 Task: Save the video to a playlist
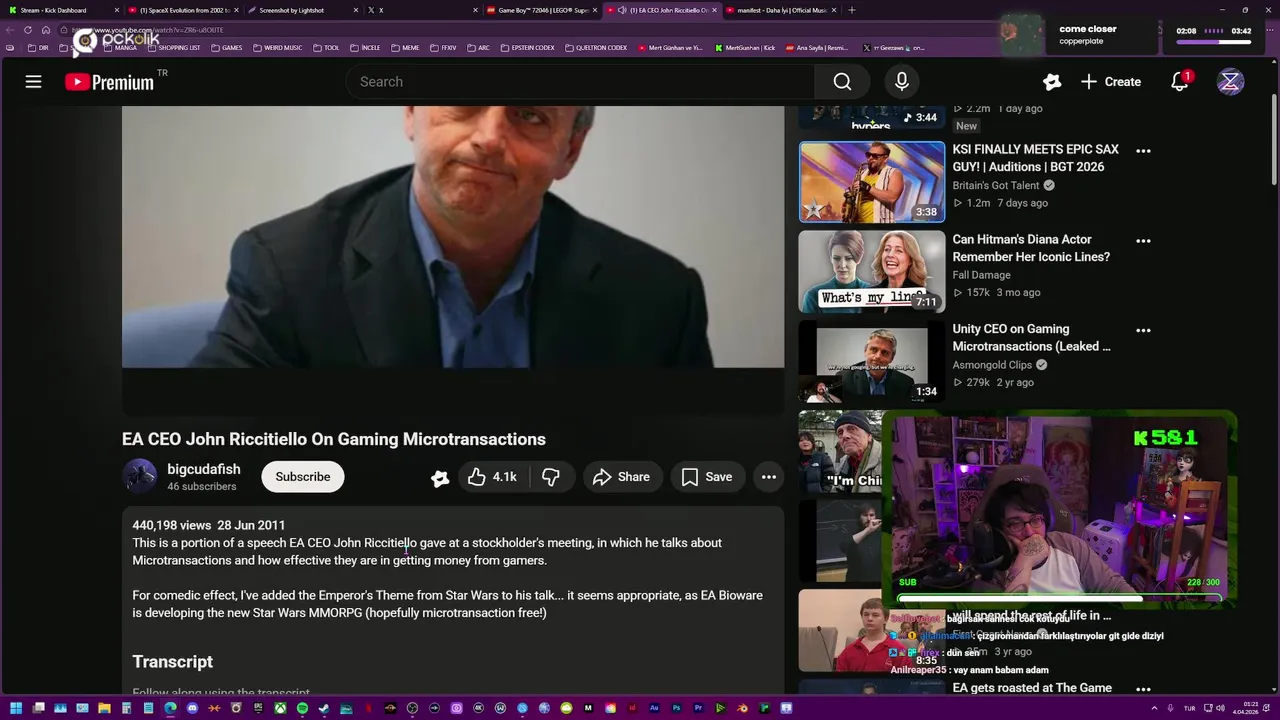[706, 477]
